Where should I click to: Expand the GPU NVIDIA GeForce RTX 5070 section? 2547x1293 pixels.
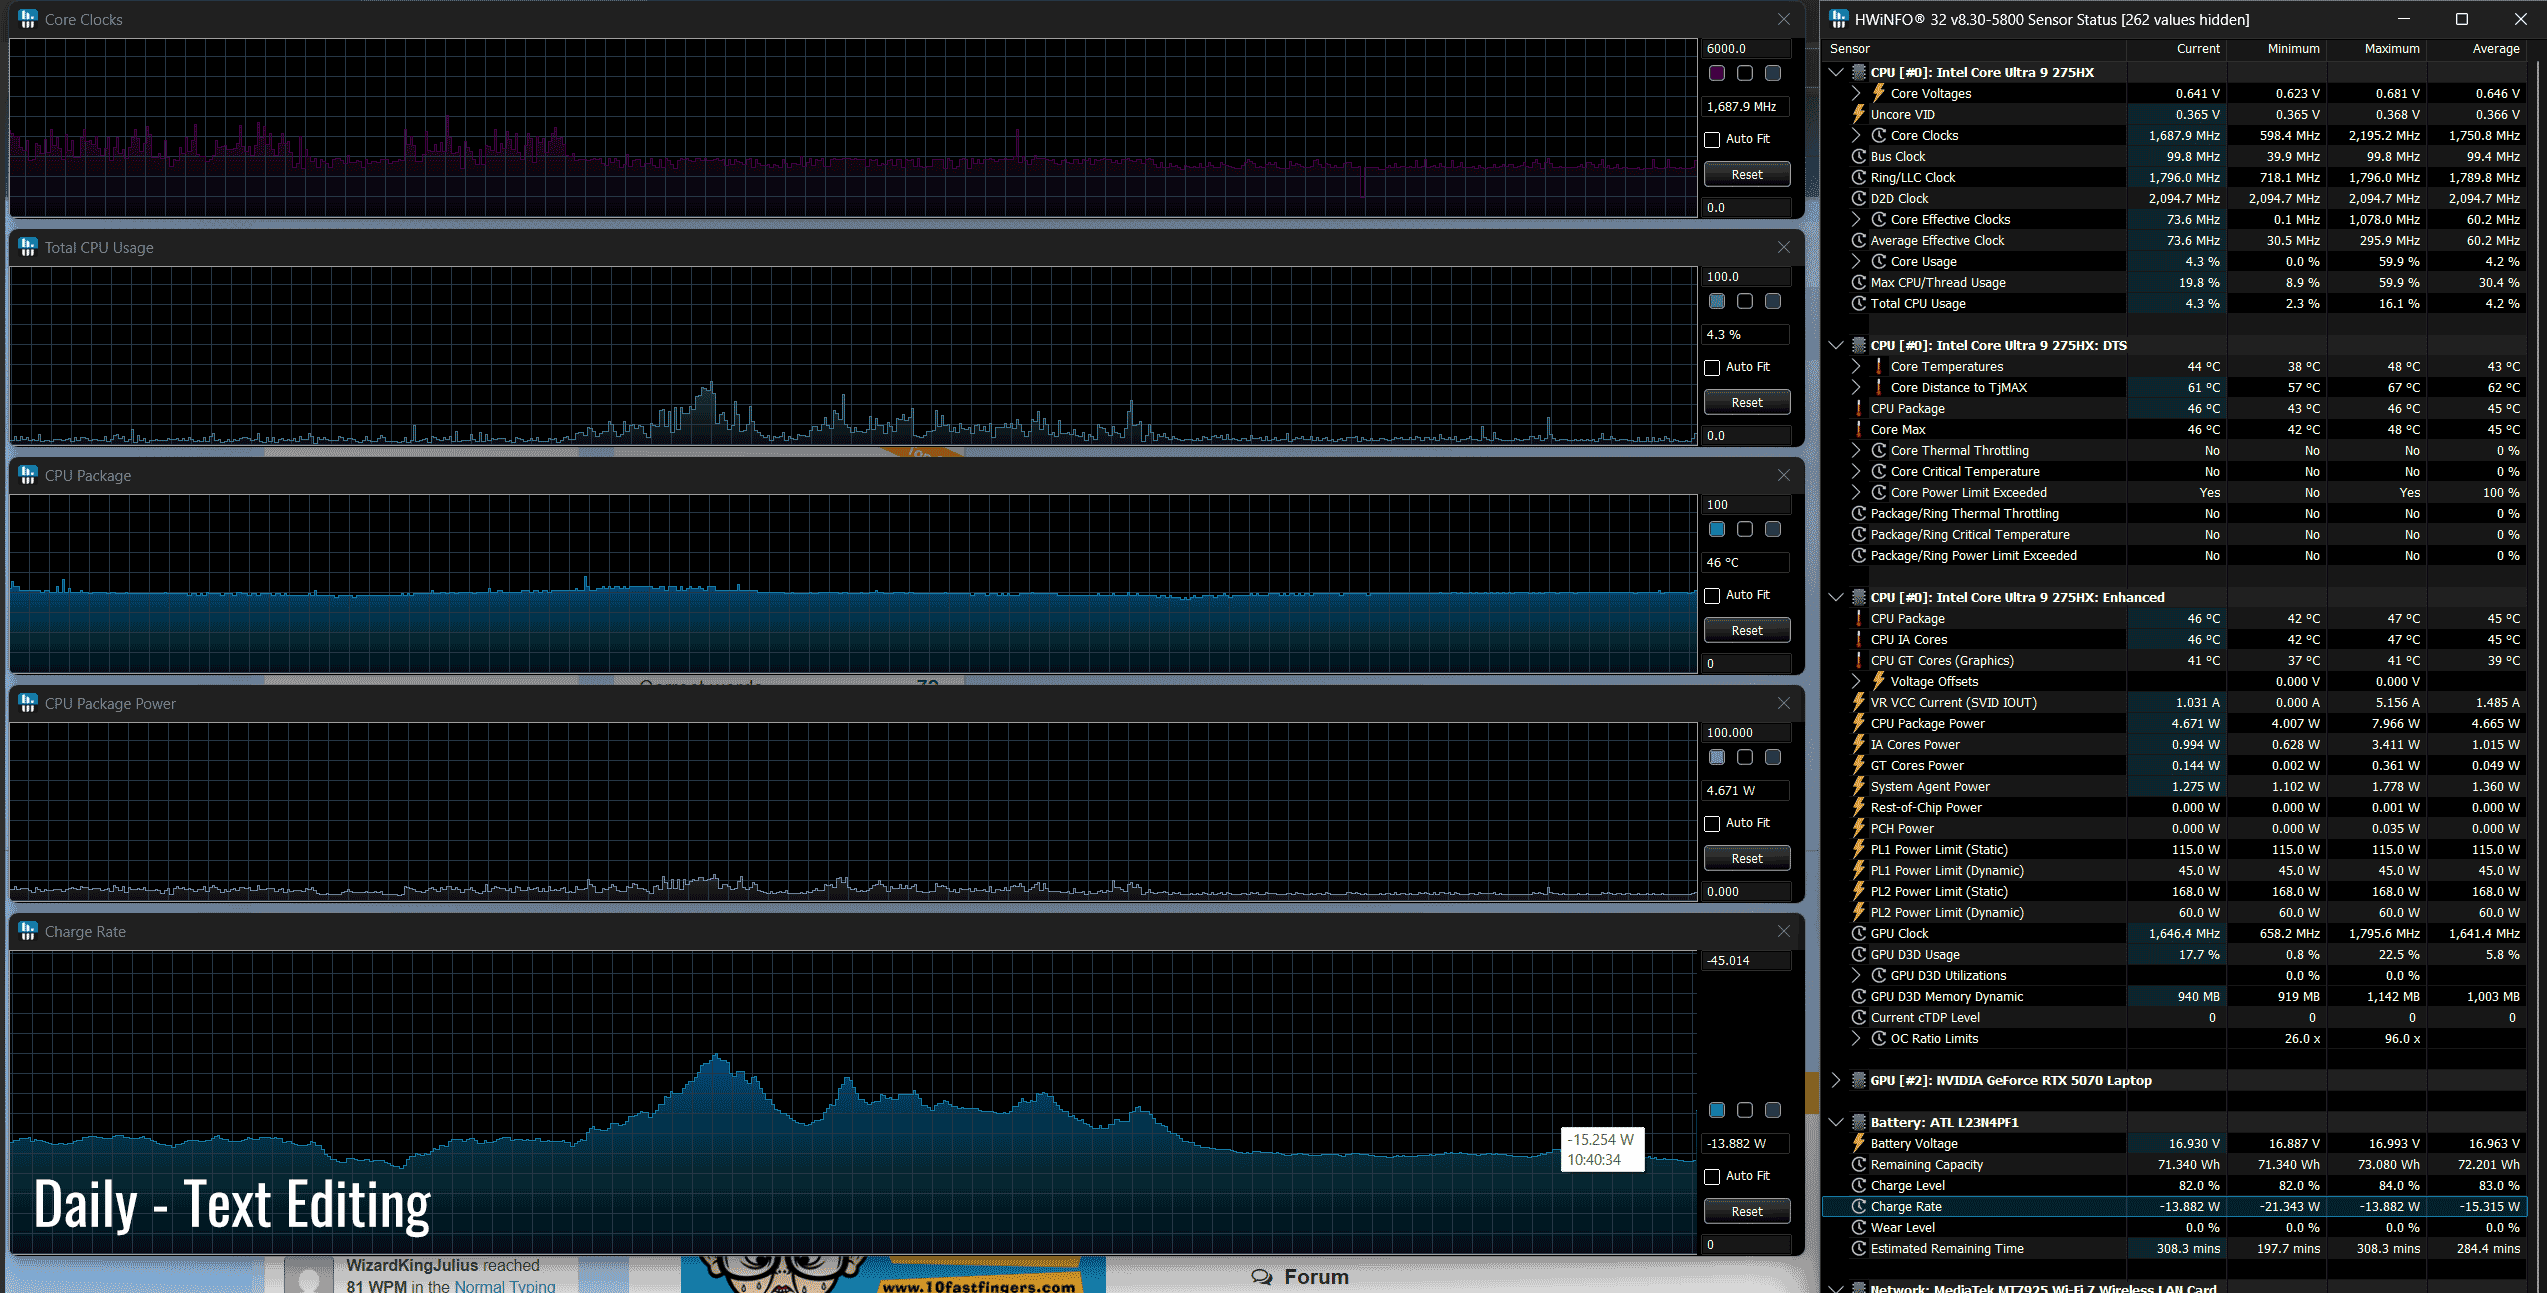click(x=1836, y=1080)
